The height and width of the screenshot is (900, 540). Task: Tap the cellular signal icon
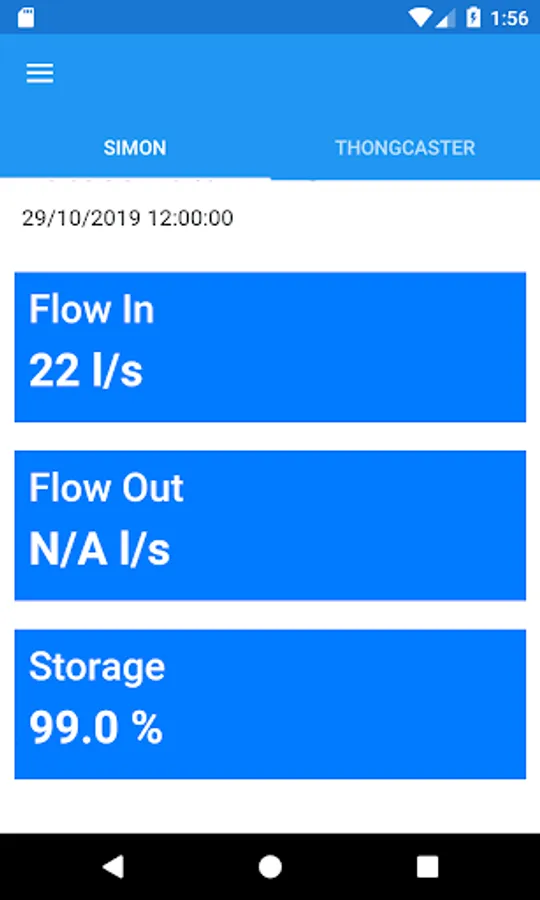(445, 18)
